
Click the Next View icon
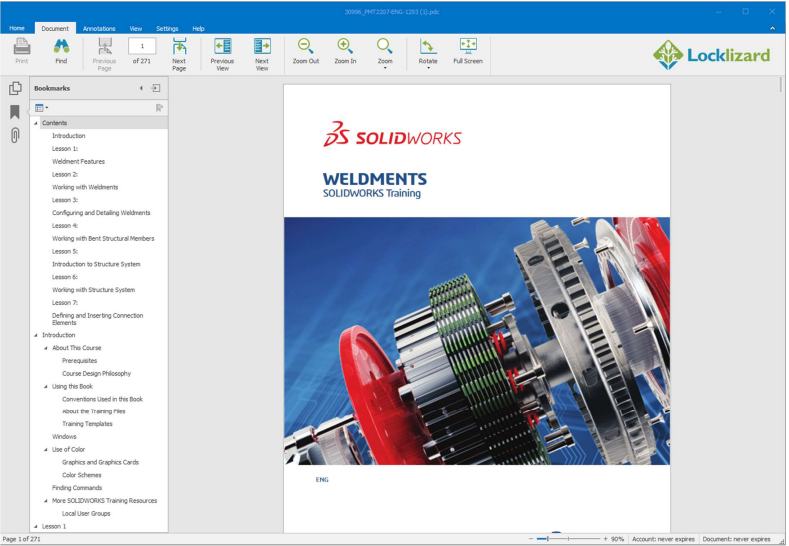(262, 46)
